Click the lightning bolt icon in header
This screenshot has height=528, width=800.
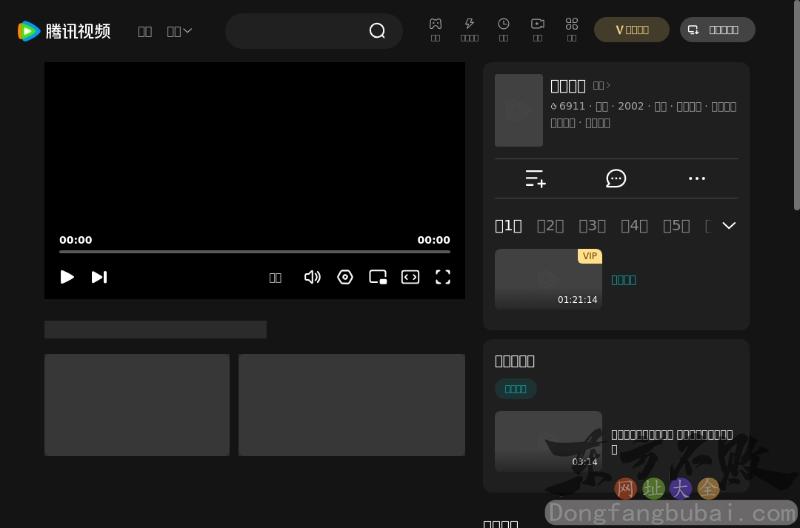[x=469, y=24]
